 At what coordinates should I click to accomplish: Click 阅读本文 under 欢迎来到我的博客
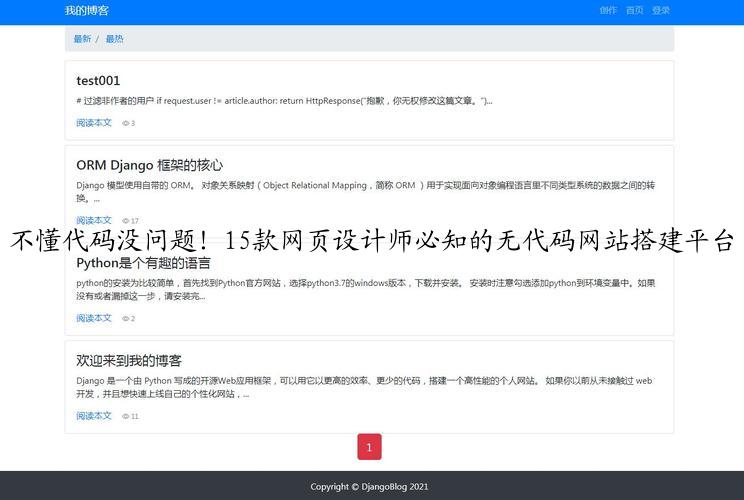[x=94, y=416]
